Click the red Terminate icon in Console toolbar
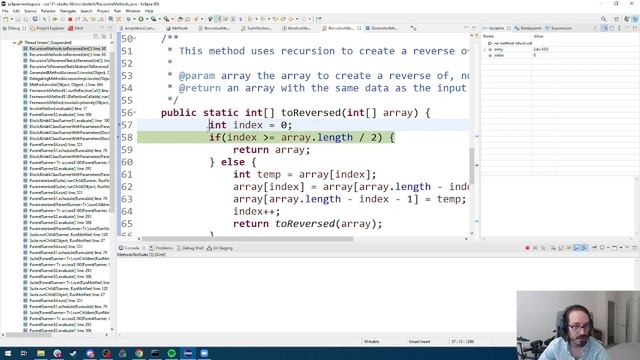Image resolution: width=640 pixels, height=360 pixels. [x=527, y=248]
